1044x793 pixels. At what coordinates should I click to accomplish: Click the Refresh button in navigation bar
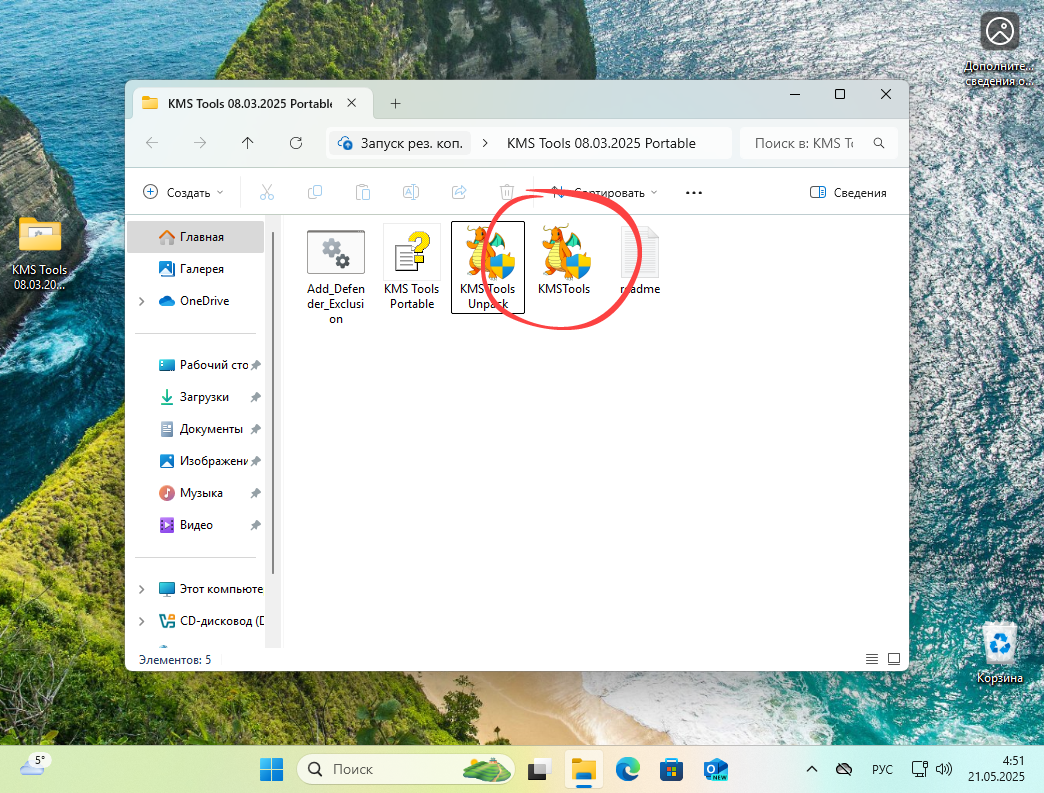point(295,143)
